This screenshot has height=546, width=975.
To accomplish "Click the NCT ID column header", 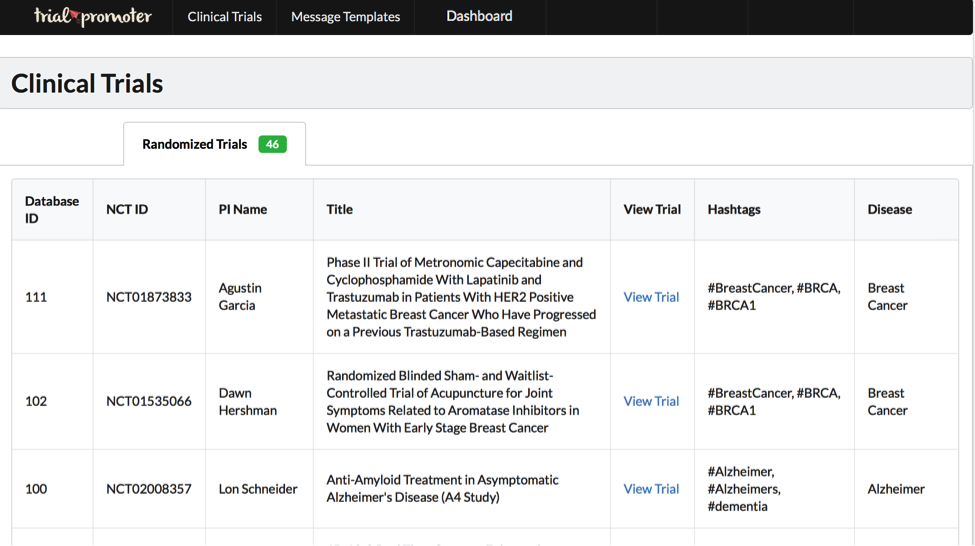I will (127, 209).
